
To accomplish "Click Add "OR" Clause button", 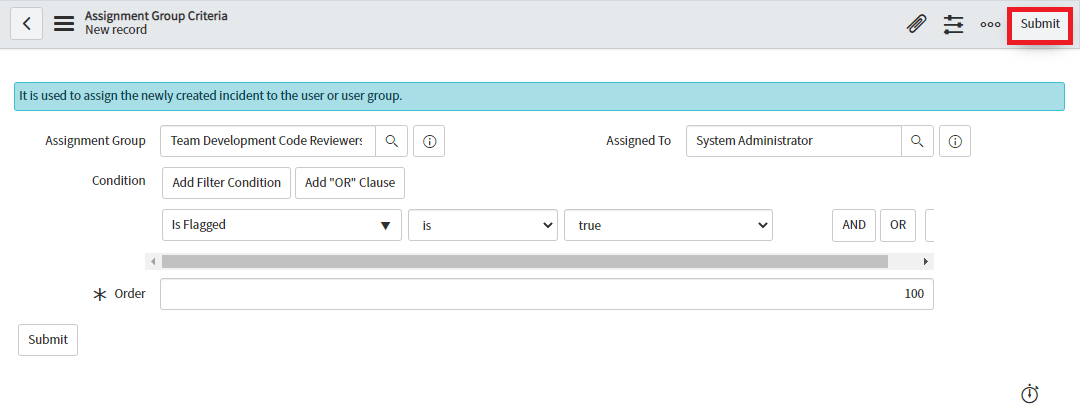I will tap(349, 183).
